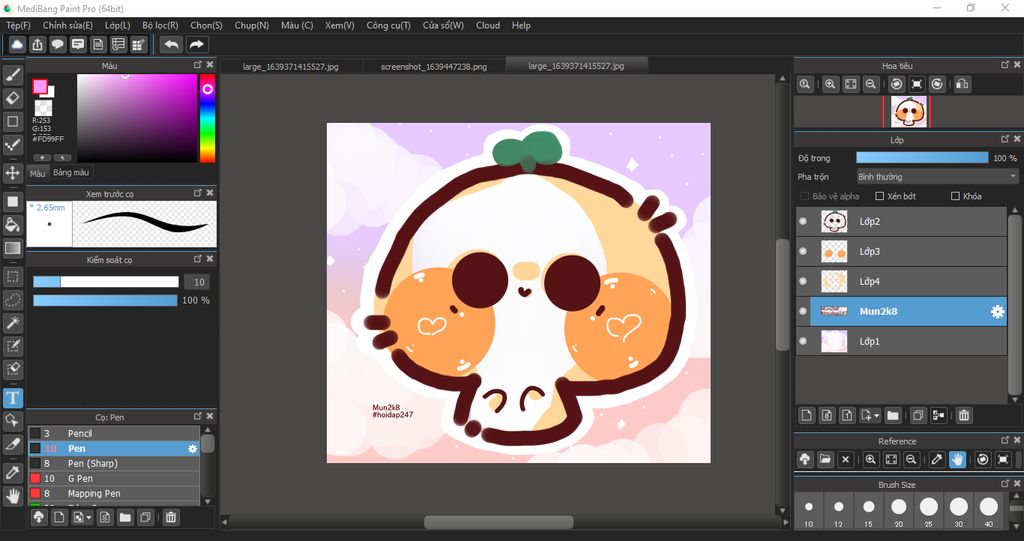Click the pink foreground color swatch
Viewport: 1024px width, 541px height.
pos(40,86)
